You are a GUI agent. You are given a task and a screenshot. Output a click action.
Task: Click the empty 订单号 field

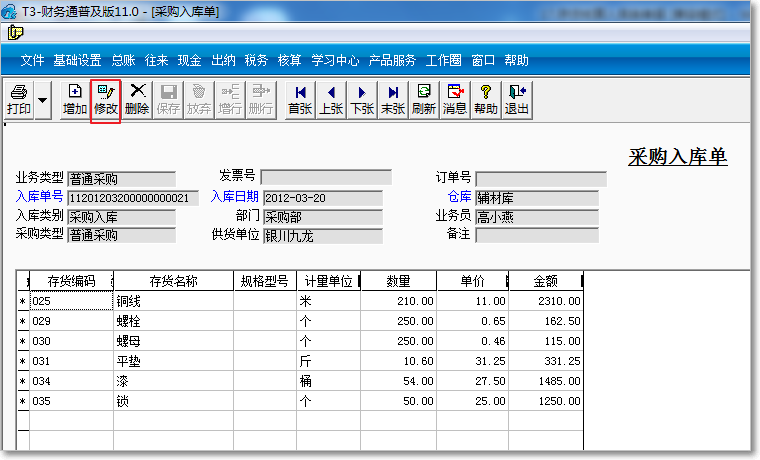541,179
